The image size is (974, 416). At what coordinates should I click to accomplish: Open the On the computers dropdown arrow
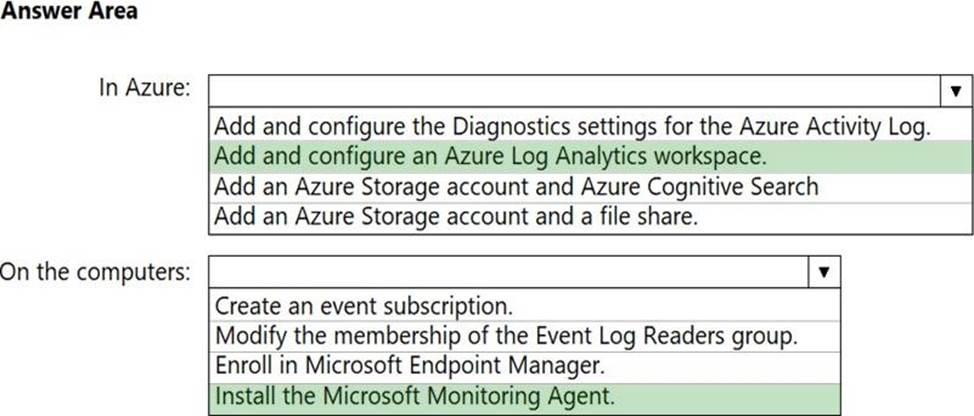(x=824, y=272)
